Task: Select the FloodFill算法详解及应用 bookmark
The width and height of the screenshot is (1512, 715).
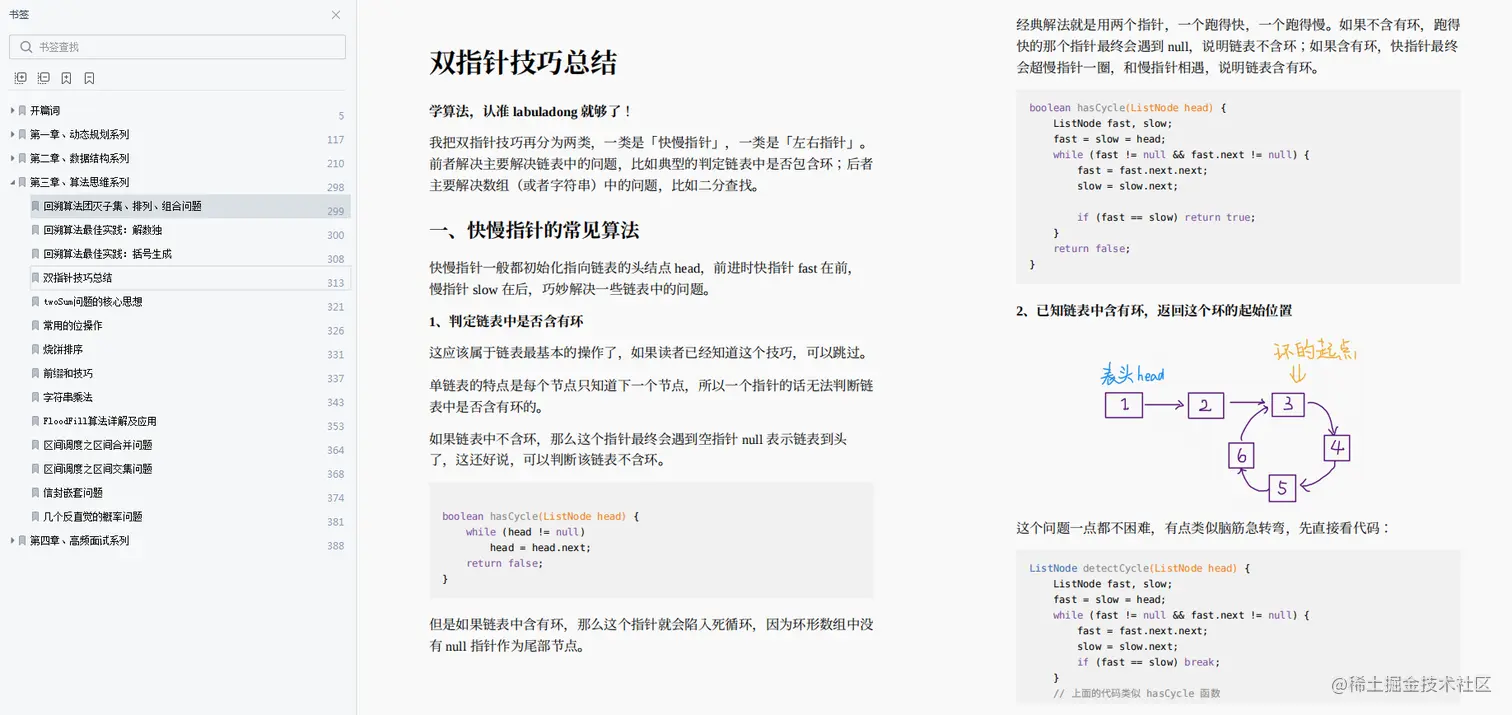Action: 105,421
